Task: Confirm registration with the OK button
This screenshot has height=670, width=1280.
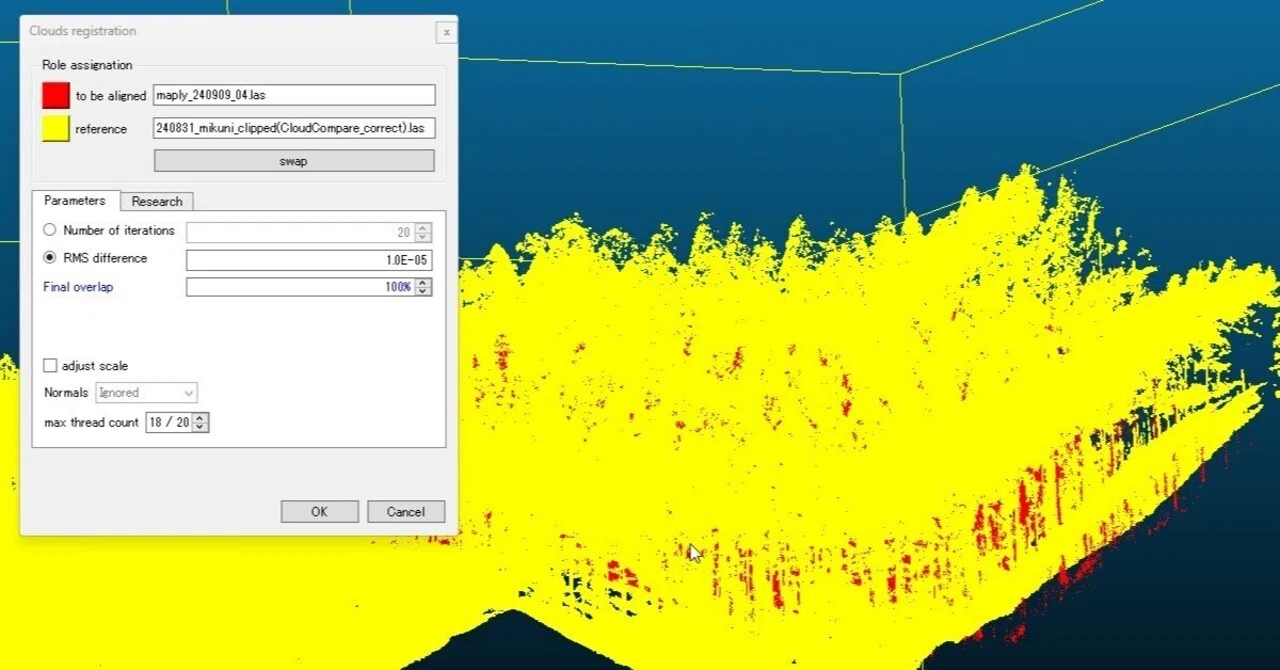Action: tap(319, 511)
